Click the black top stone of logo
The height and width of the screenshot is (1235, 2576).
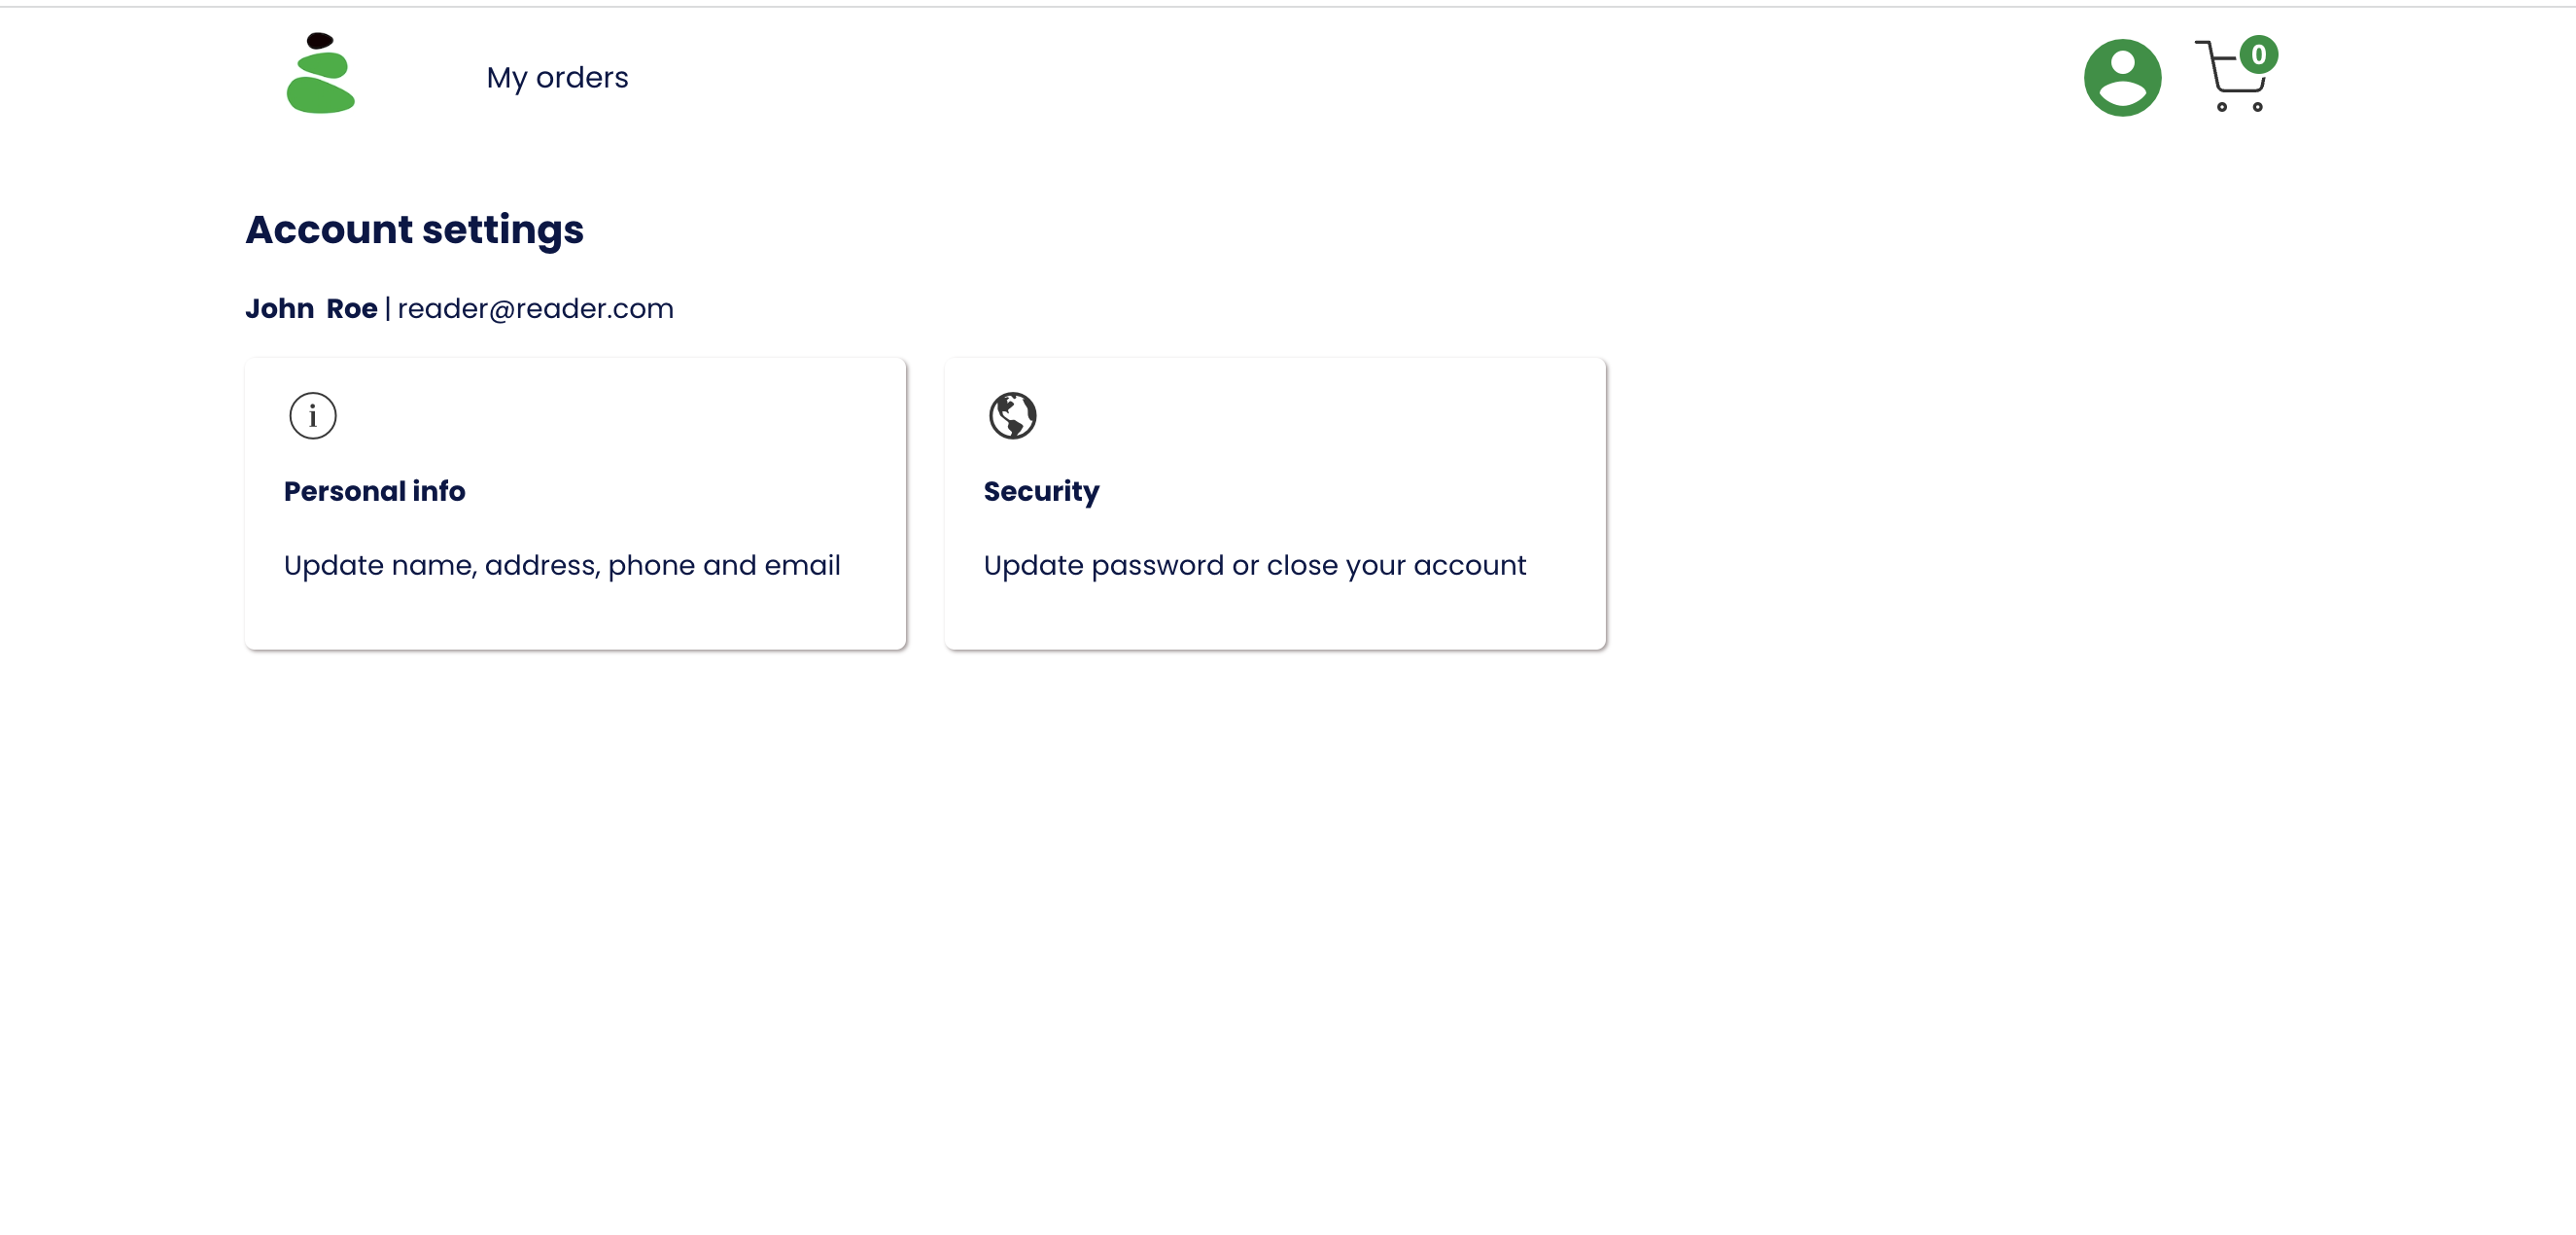pos(320,41)
